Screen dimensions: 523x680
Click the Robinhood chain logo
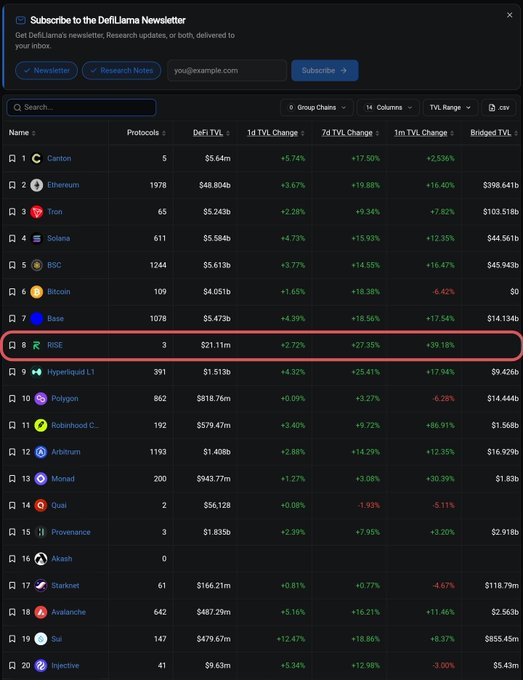click(41, 425)
